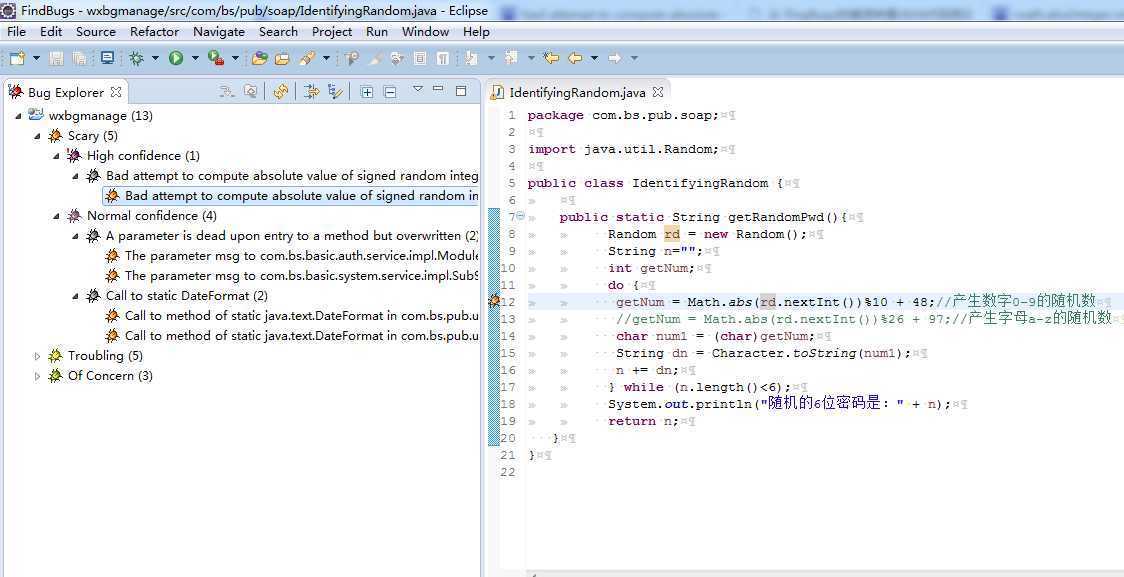Click the Open Task folder toolbar icon
The width and height of the screenshot is (1124, 577).
coord(282,58)
